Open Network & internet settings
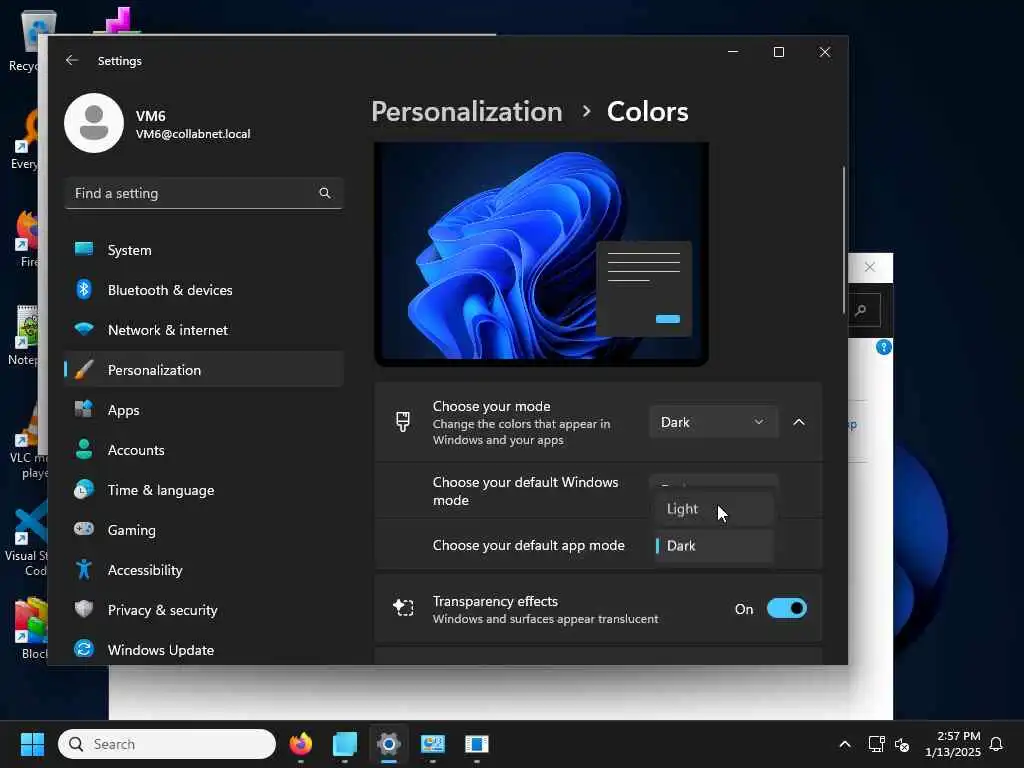 (x=204, y=330)
